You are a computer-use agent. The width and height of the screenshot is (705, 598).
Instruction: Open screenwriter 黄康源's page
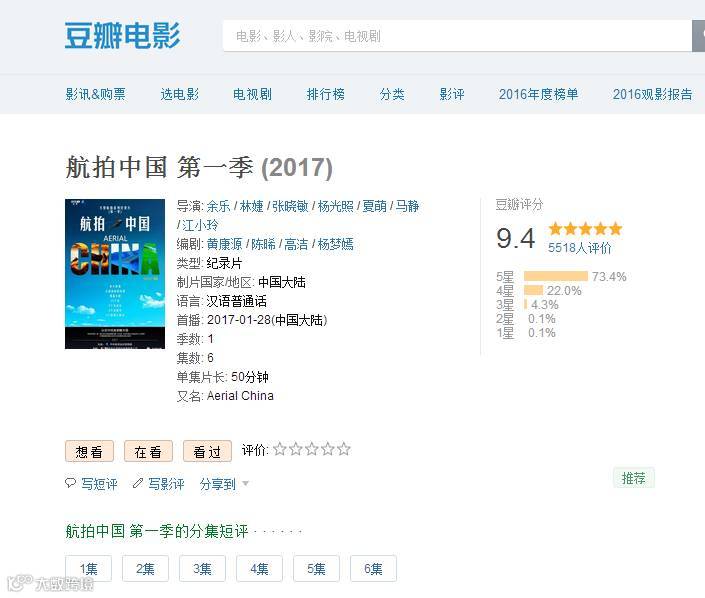224,244
